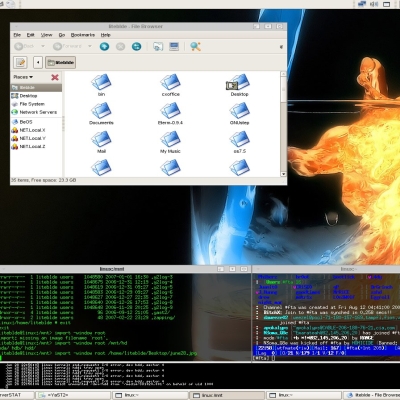400x400 pixels.
Task: Select NET.Local.Z bookmark in sidebar
Action: tap(36, 147)
